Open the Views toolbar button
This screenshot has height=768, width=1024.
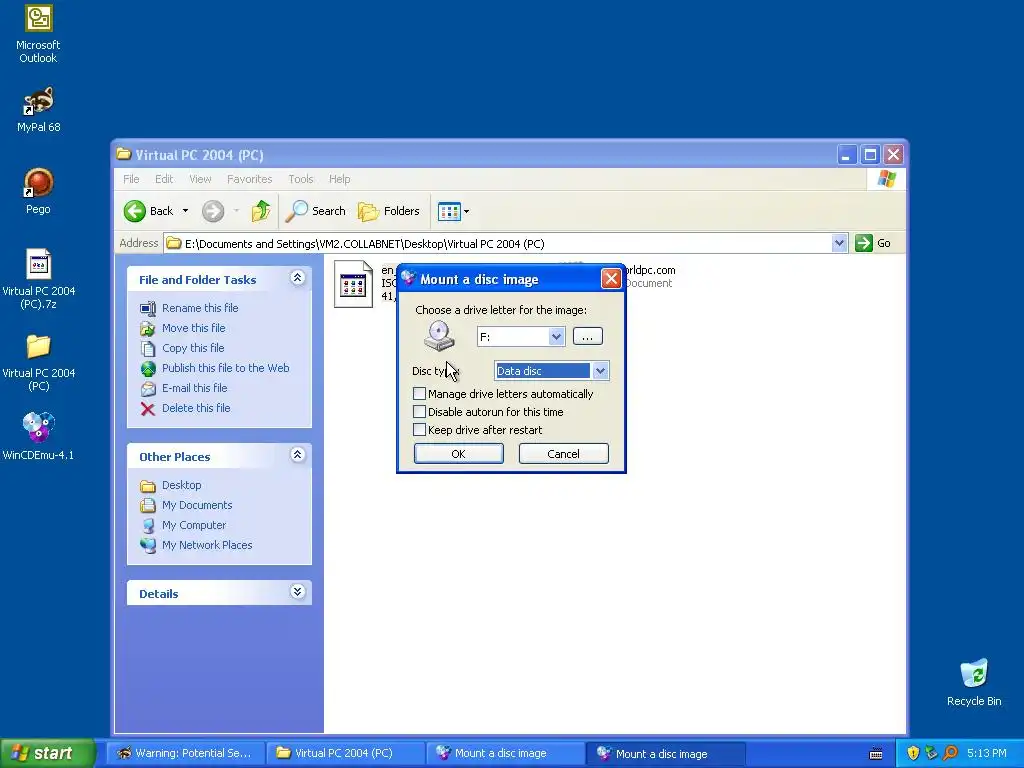click(453, 211)
